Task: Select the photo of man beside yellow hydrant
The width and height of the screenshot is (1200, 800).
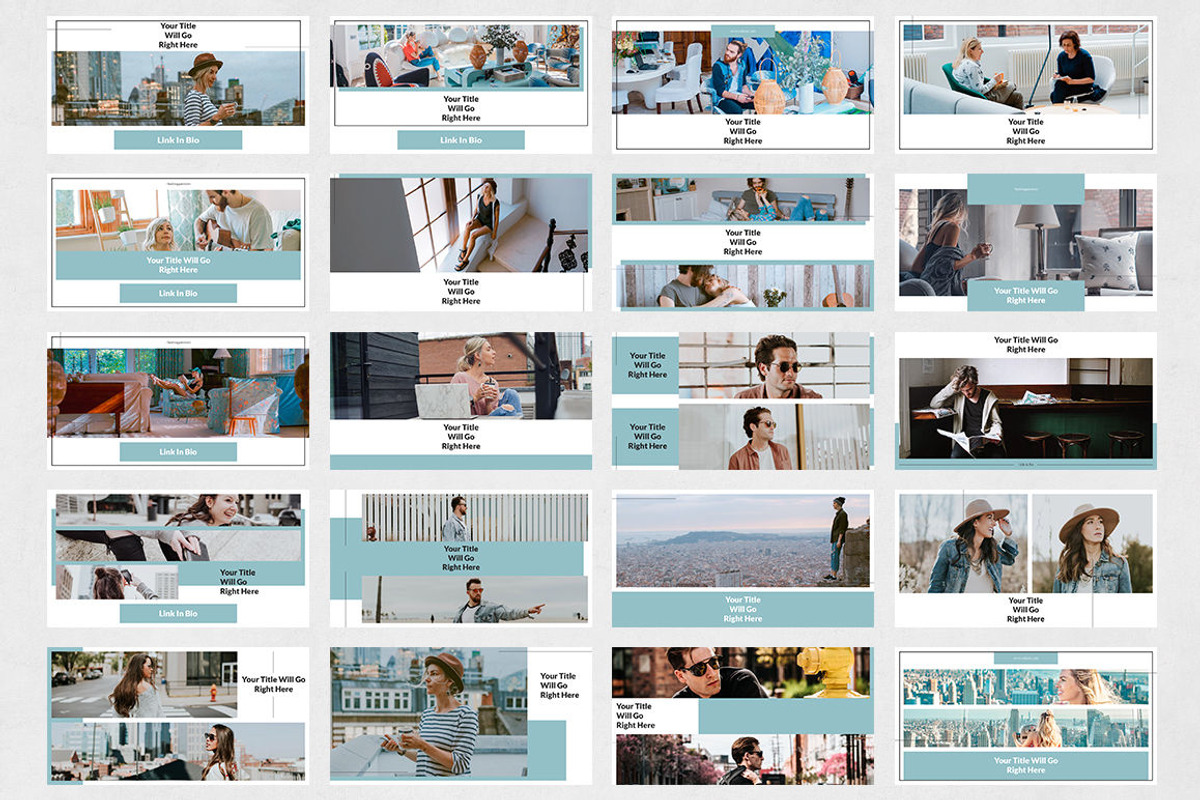Action: (x=741, y=672)
